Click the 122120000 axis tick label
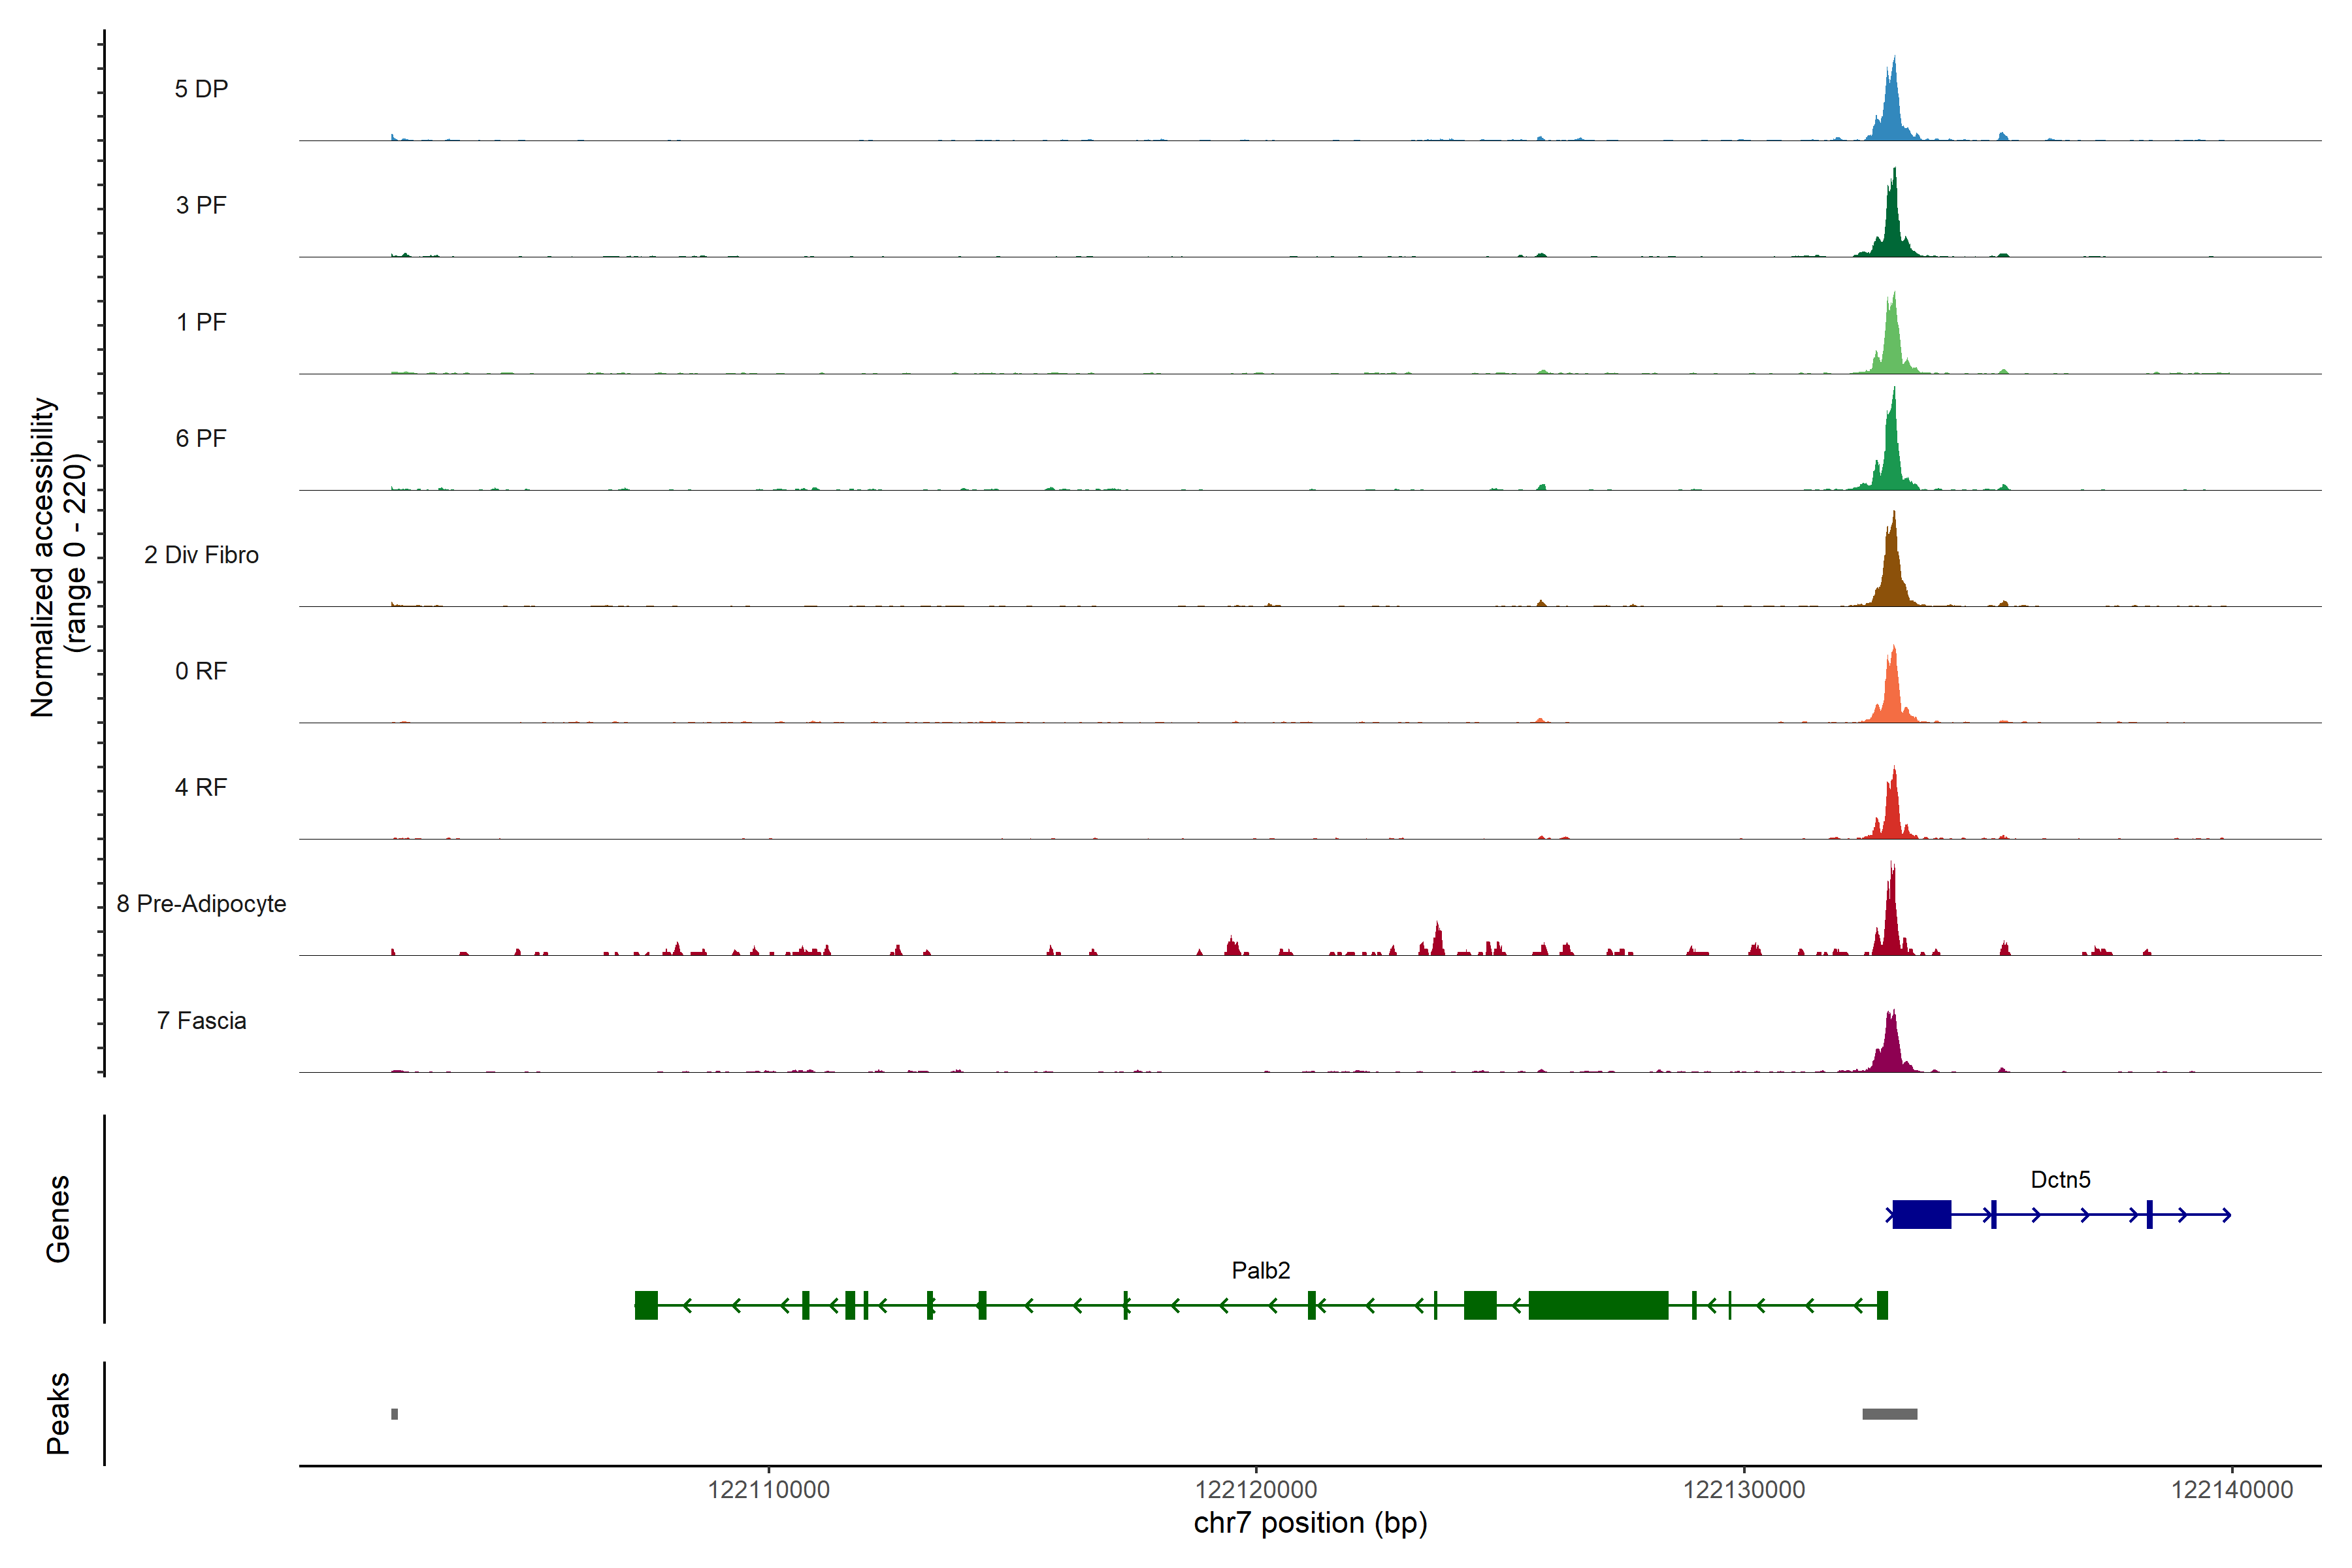The image size is (2352, 1568). tap(1256, 1490)
